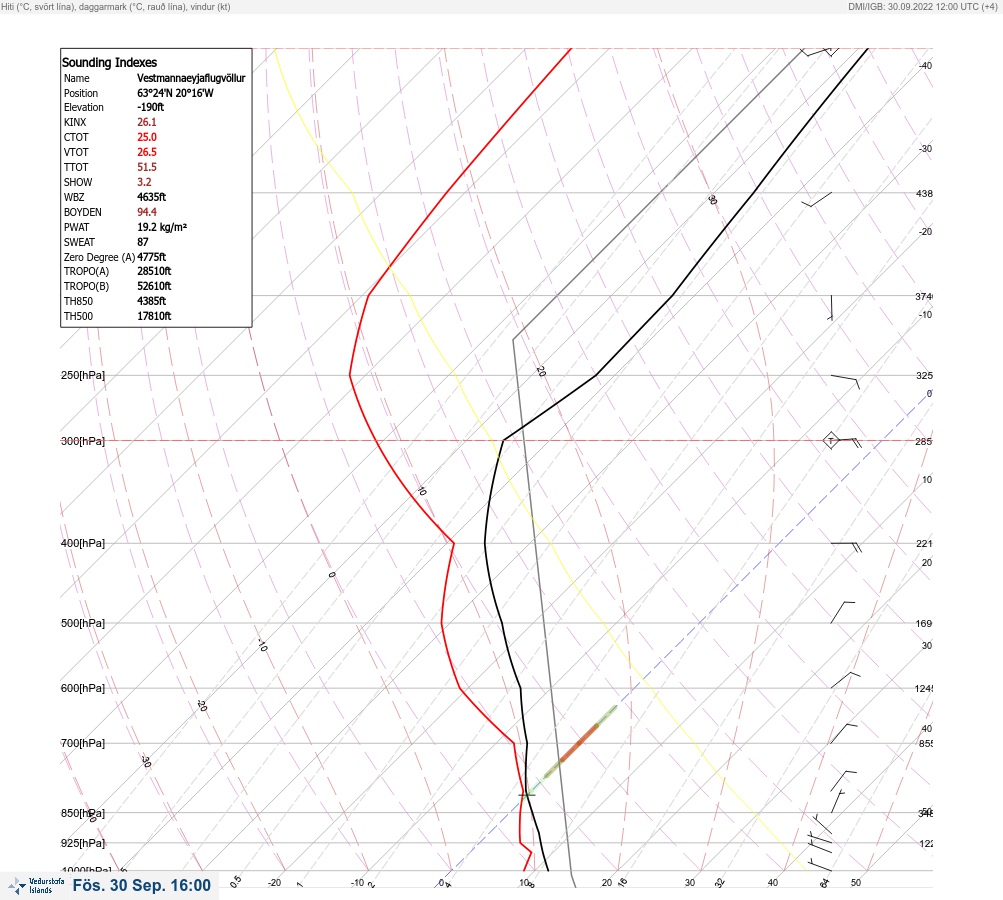
Task: Select elevation value -190ft
Action: [x=150, y=107]
